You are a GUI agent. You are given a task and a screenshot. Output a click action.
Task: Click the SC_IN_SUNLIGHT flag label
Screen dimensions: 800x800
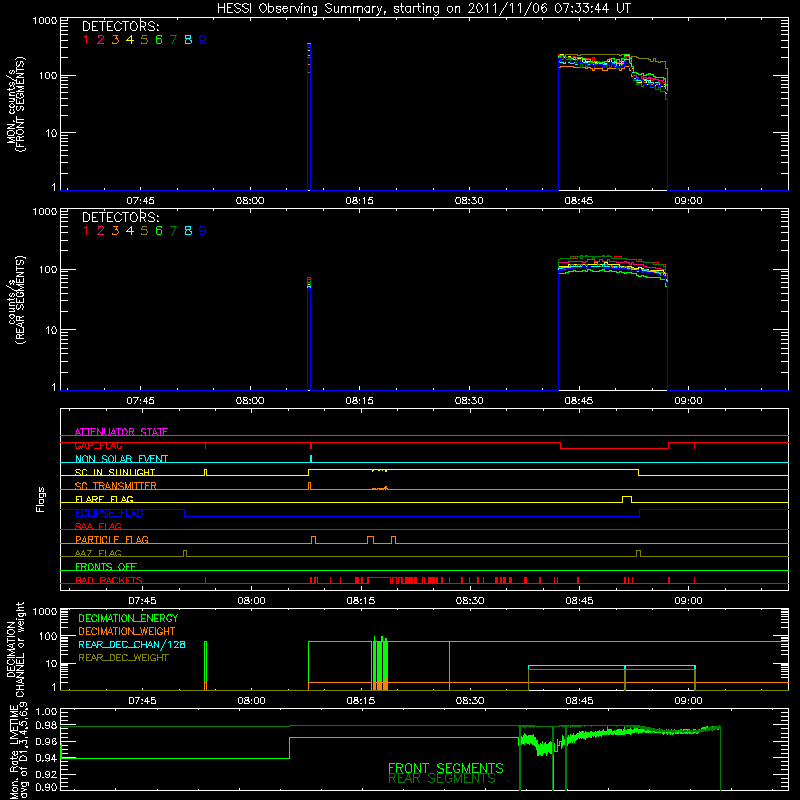115,472
